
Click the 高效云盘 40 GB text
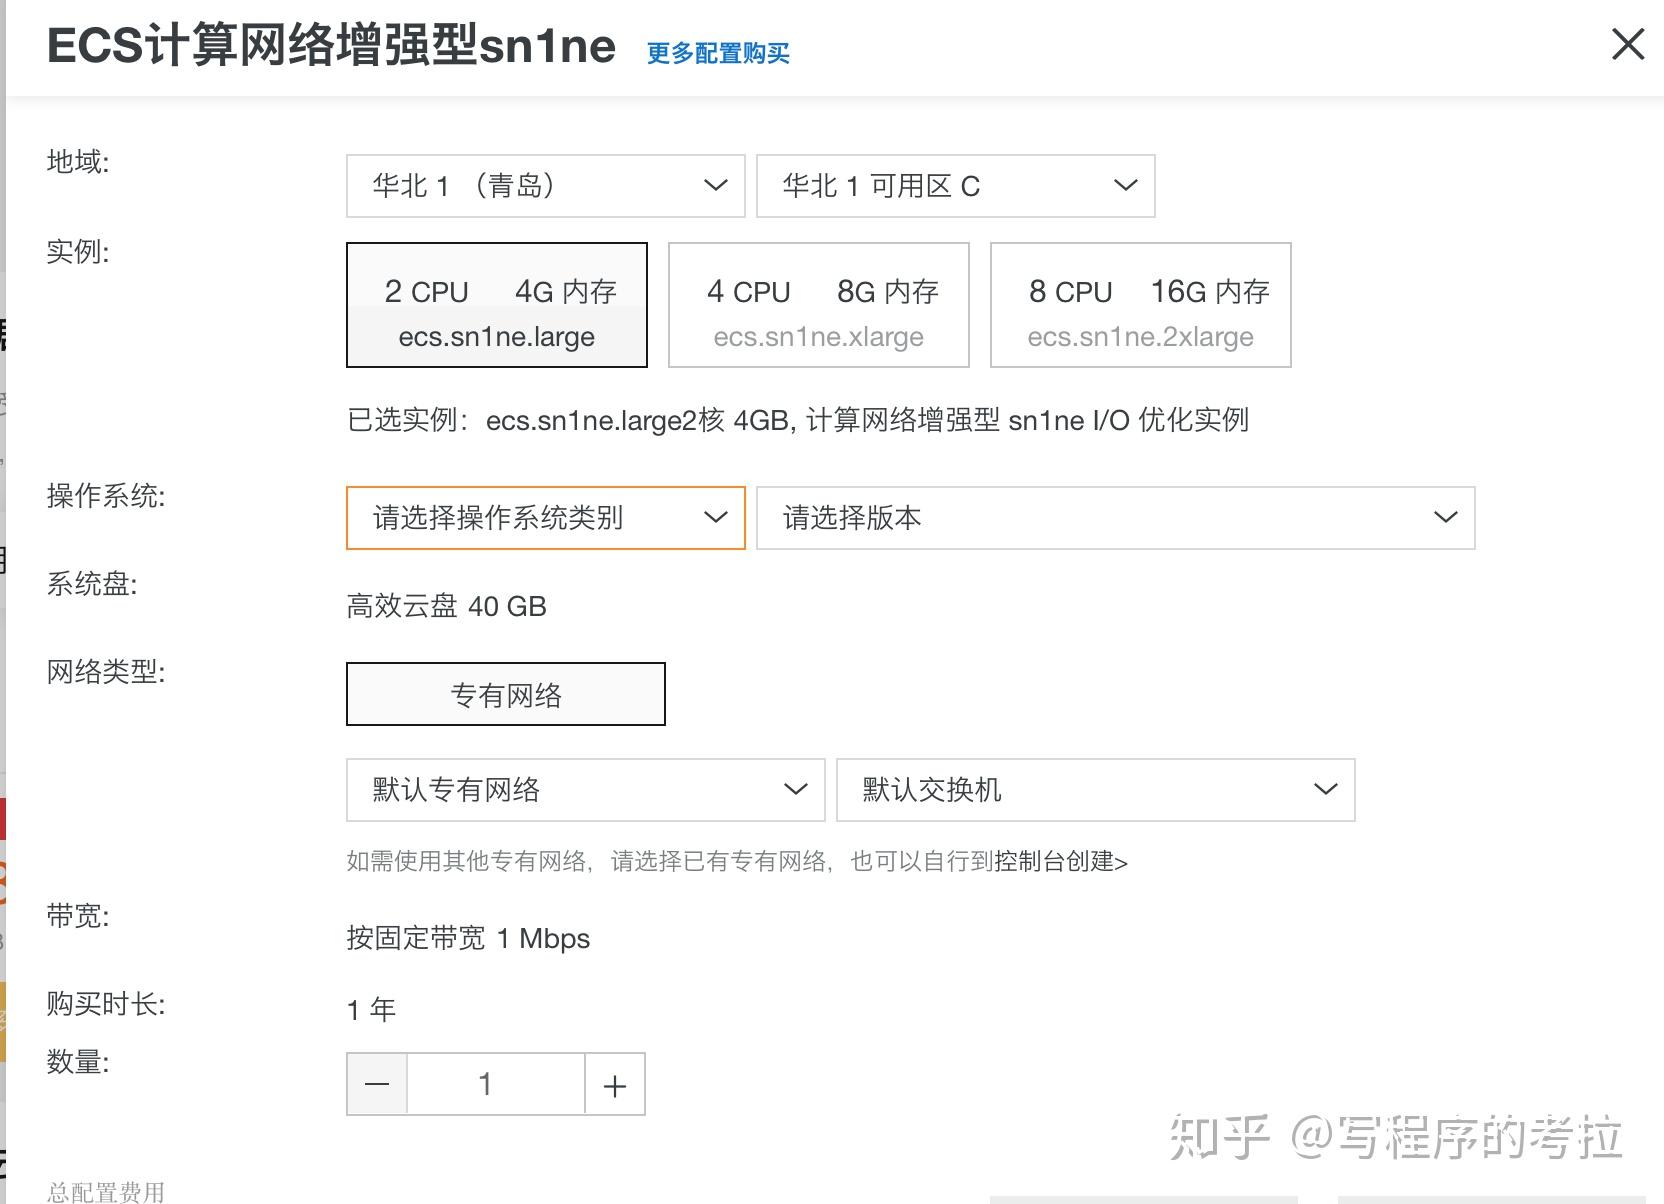coord(446,606)
